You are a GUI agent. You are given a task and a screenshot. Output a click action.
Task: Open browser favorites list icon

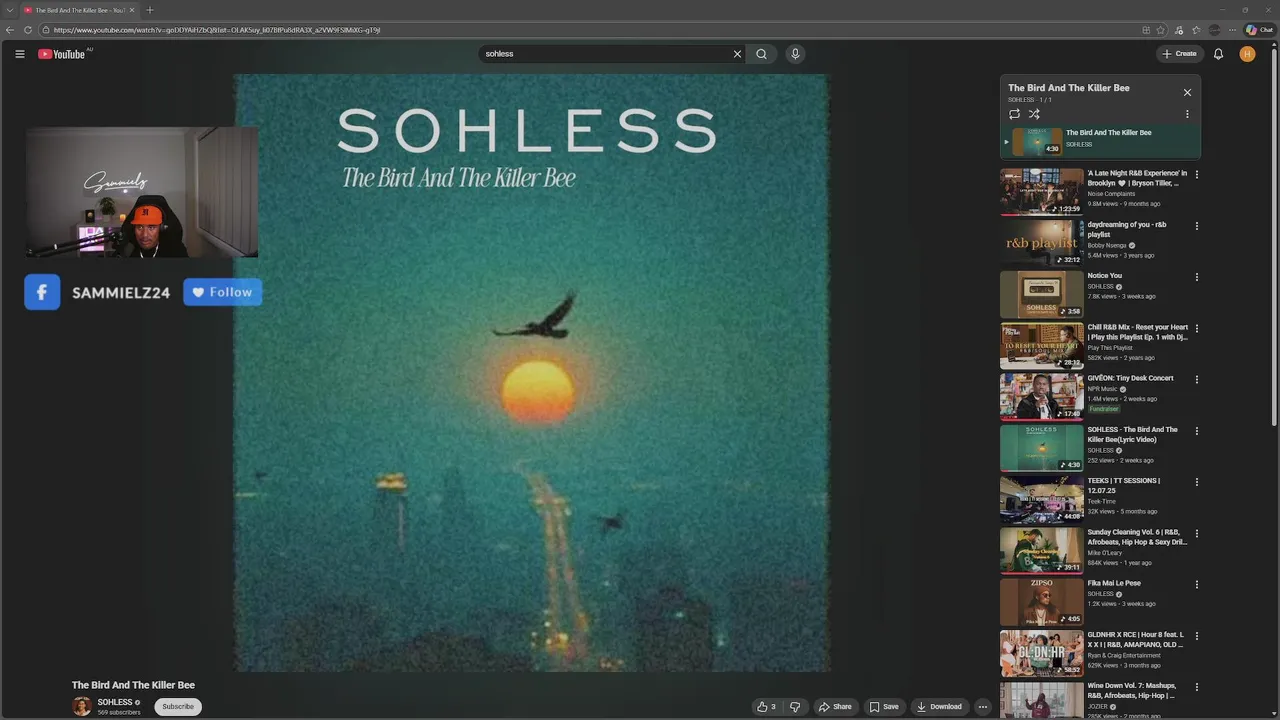(1196, 30)
